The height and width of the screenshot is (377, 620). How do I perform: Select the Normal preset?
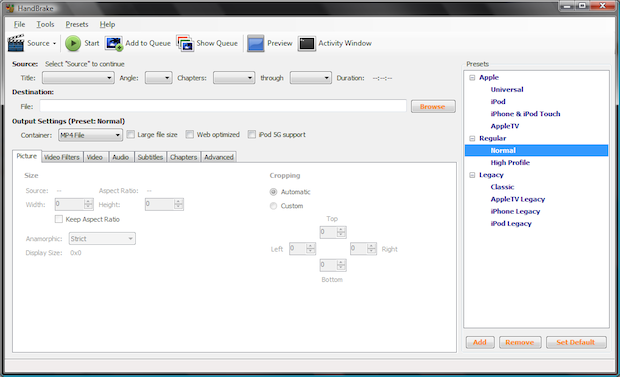point(536,150)
